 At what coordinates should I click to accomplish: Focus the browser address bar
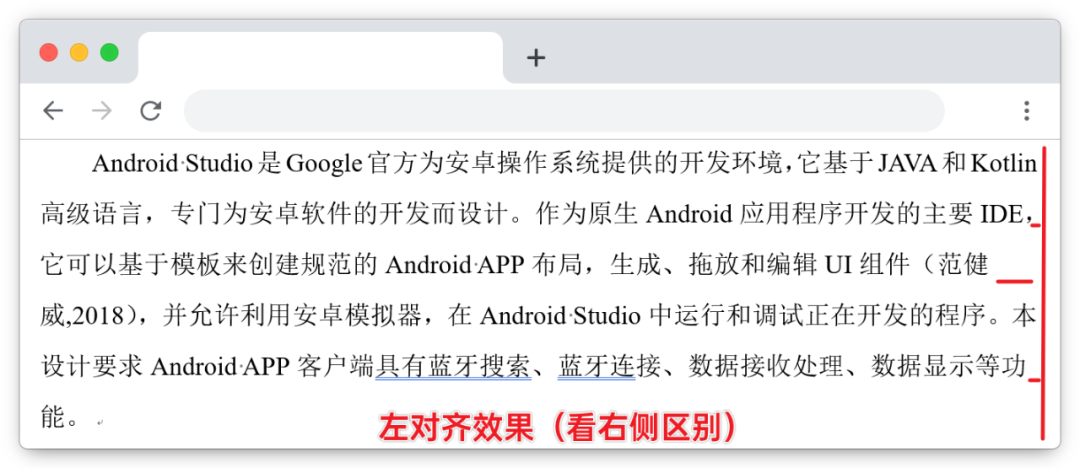[x=563, y=110]
